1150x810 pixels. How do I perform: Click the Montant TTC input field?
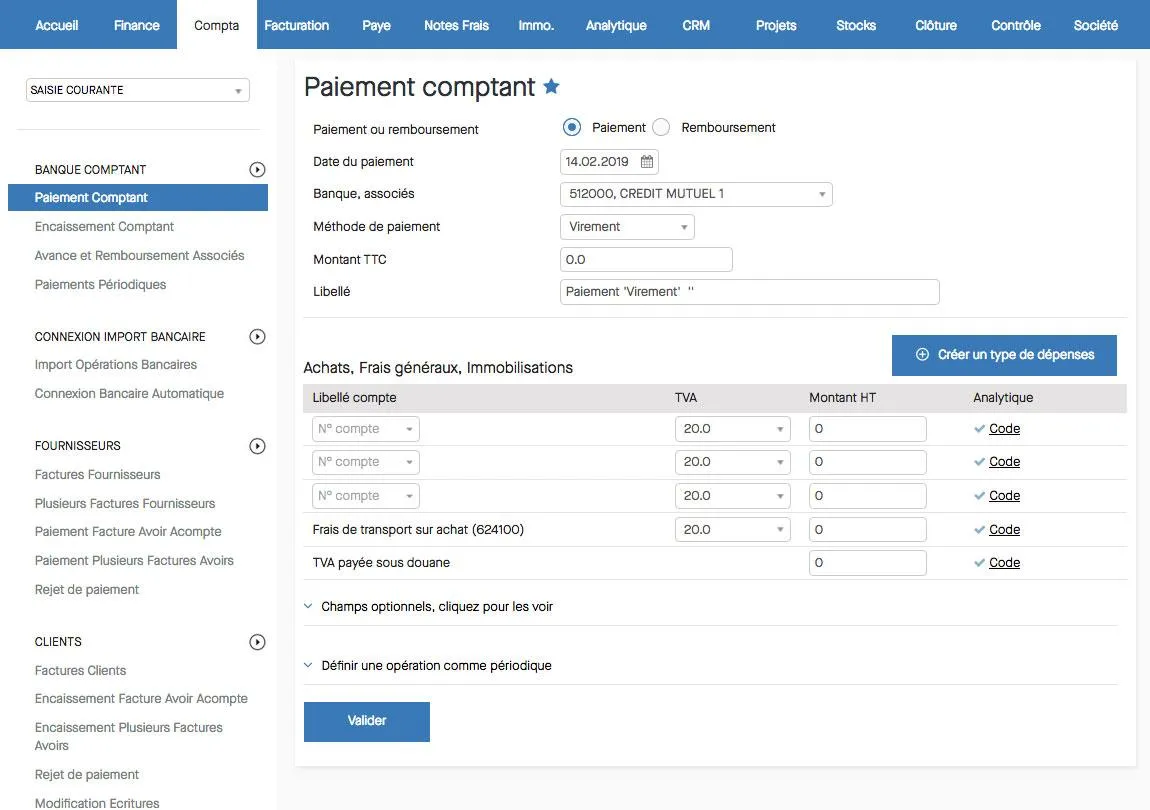click(x=646, y=260)
